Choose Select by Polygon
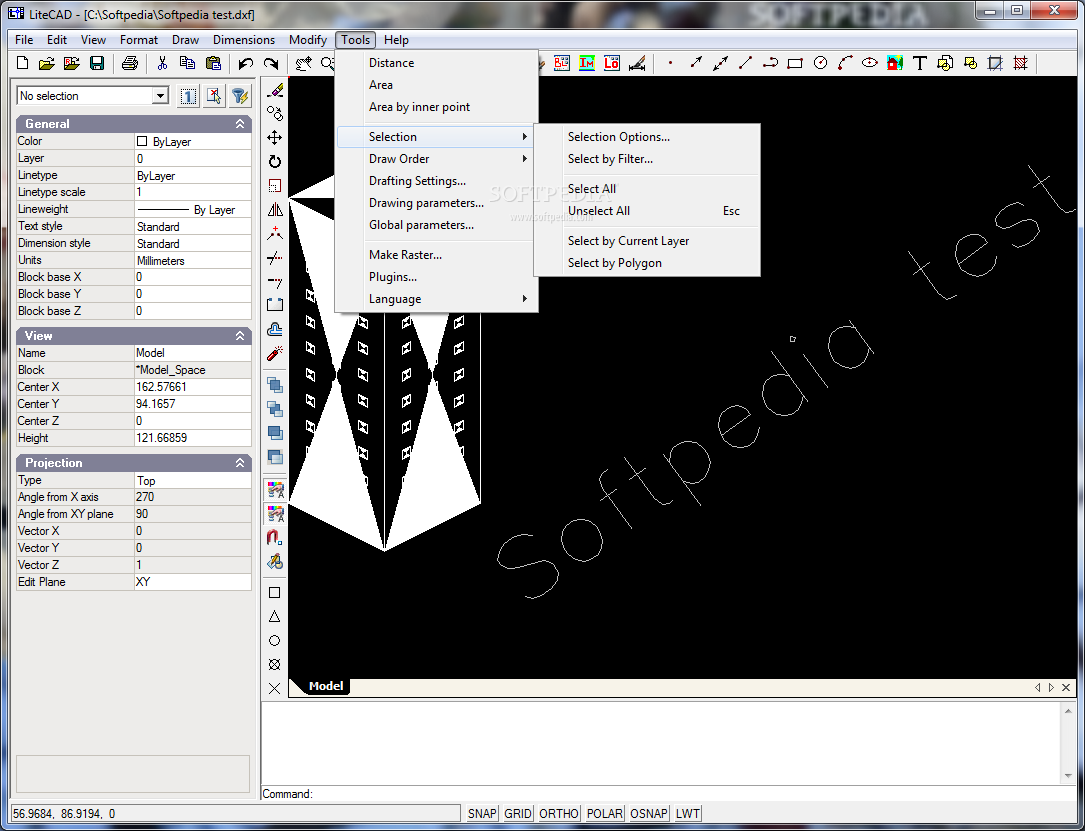The width and height of the screenshot is (1085, 831). coord(647,263)
